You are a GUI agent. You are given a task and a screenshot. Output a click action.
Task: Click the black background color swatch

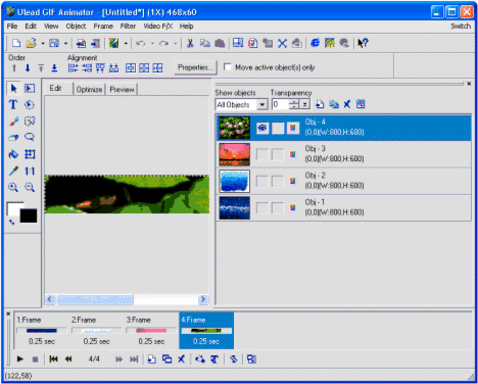point(29,216)
